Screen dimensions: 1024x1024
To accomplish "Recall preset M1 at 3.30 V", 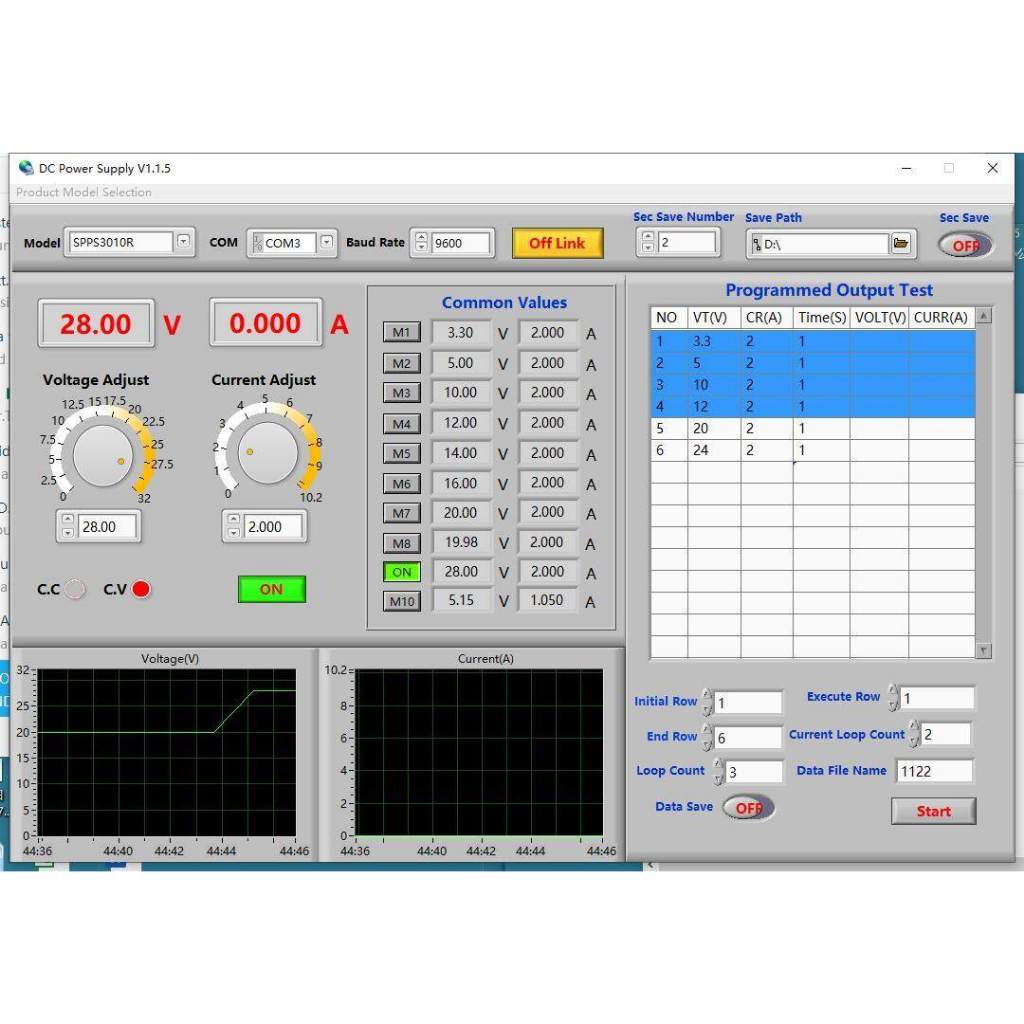I will pos(402,332).
